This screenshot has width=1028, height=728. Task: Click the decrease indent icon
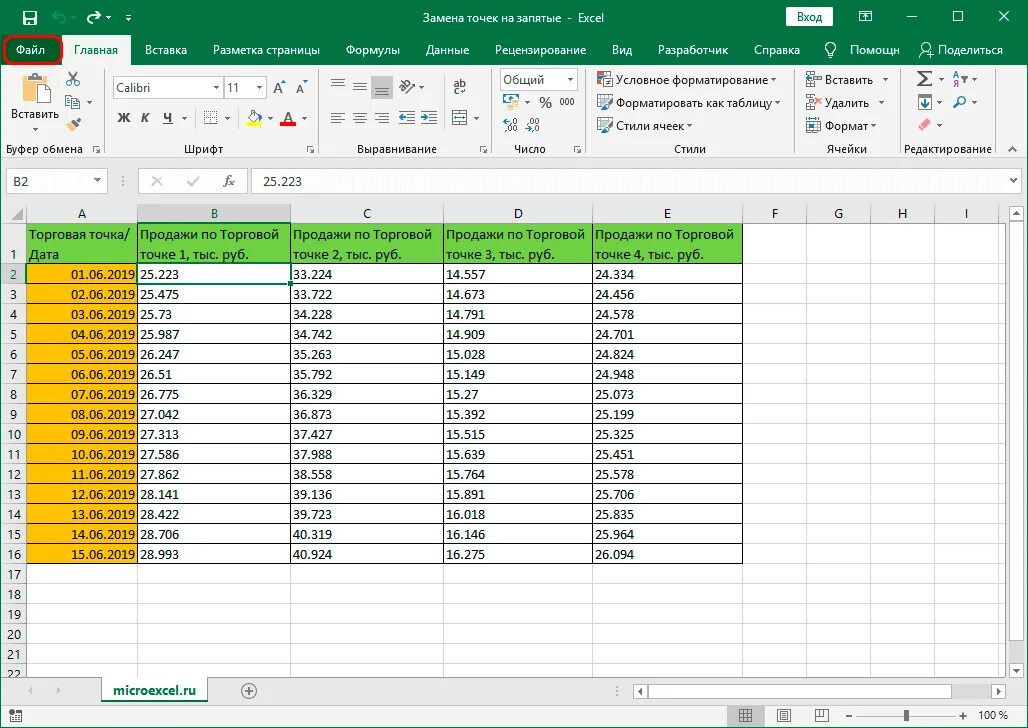coord(406,118)
